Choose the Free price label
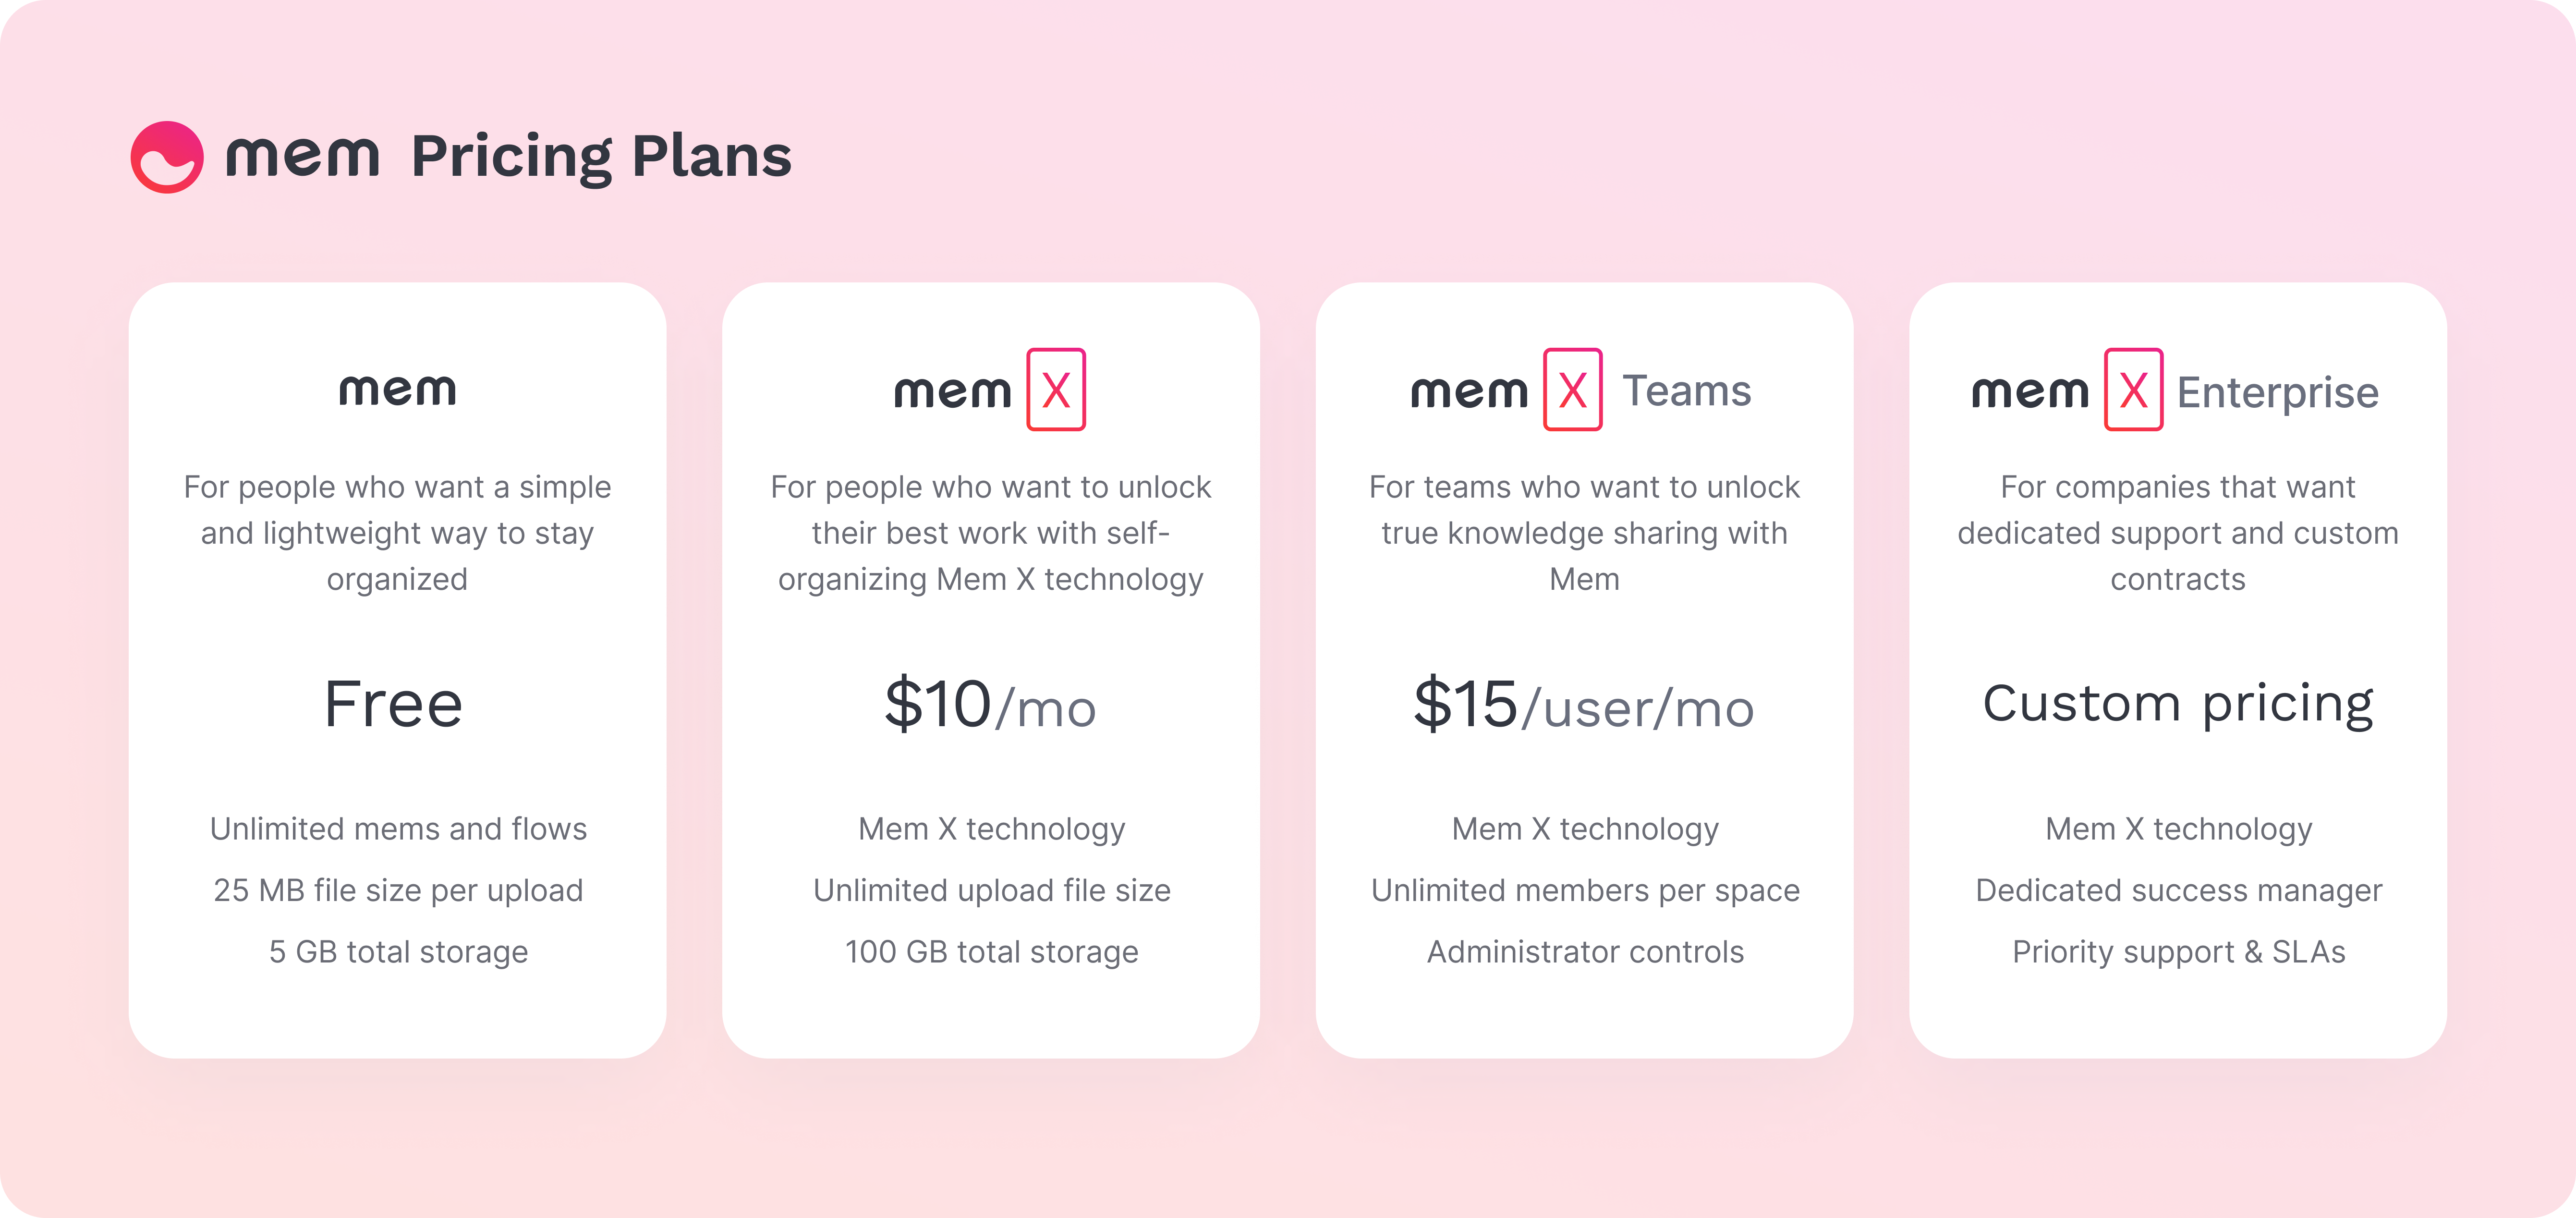Screen dimensions: 2576x1218 pyautogui.click(x=394, y=704)
